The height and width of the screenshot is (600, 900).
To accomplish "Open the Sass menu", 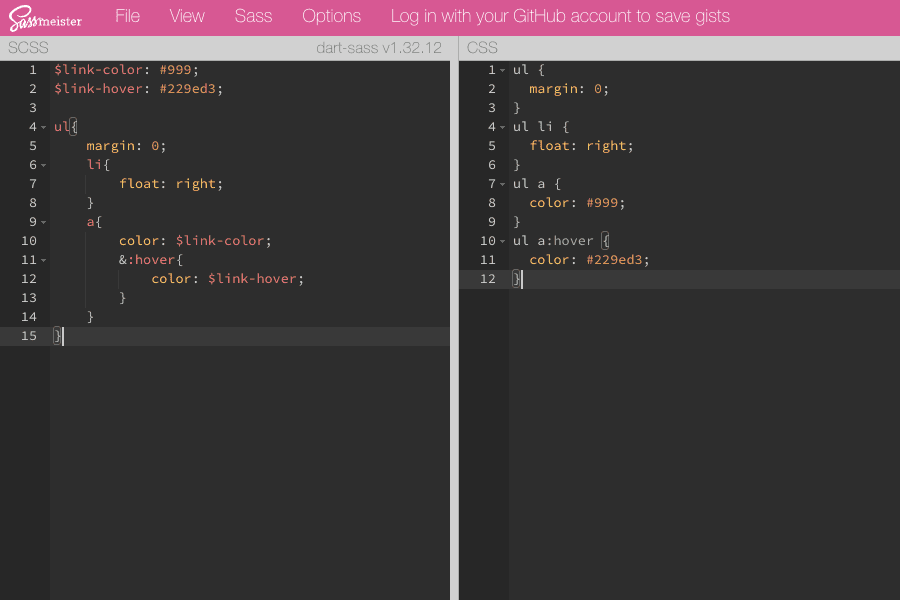I will pos(253,15).
